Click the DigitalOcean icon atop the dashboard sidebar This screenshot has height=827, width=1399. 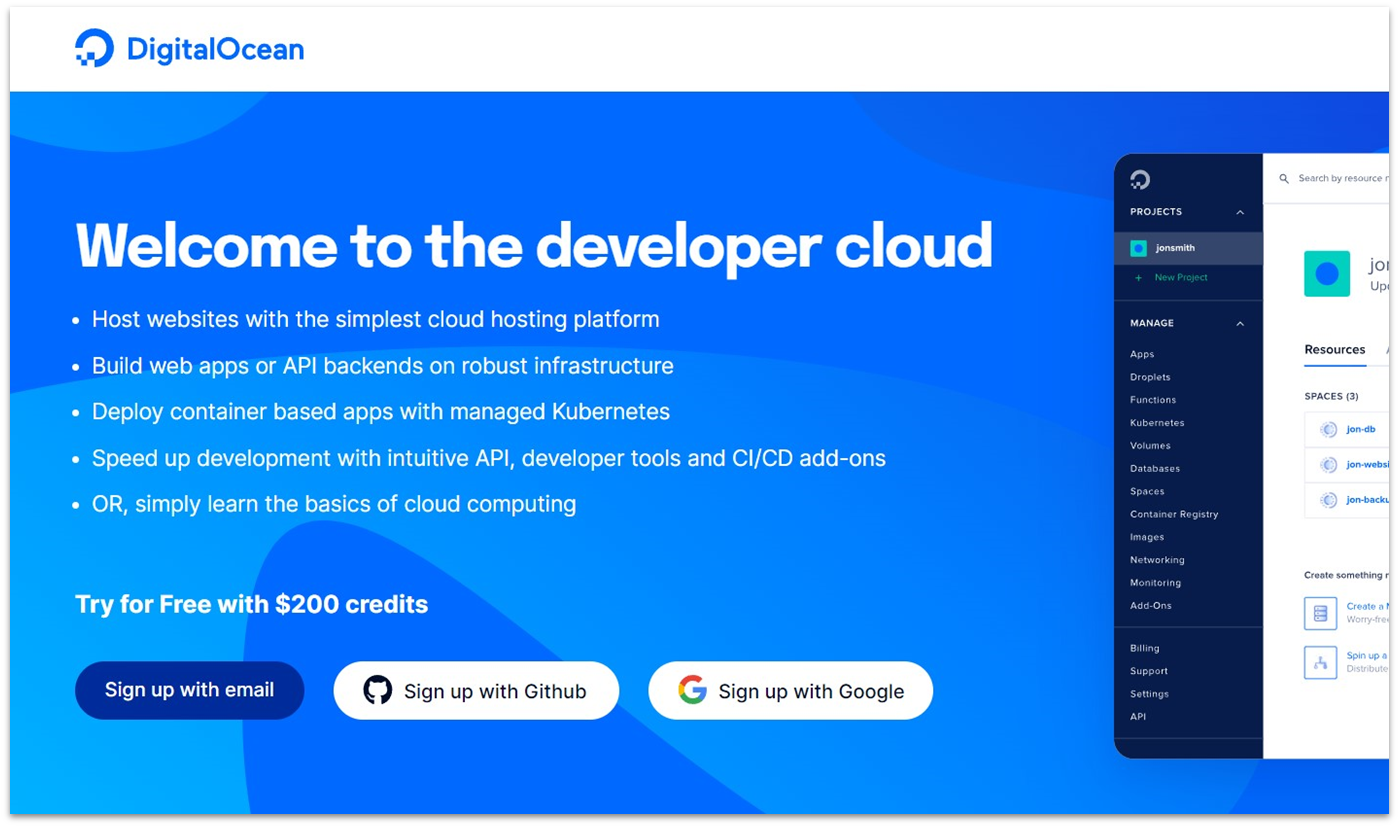pos(1140,180)
